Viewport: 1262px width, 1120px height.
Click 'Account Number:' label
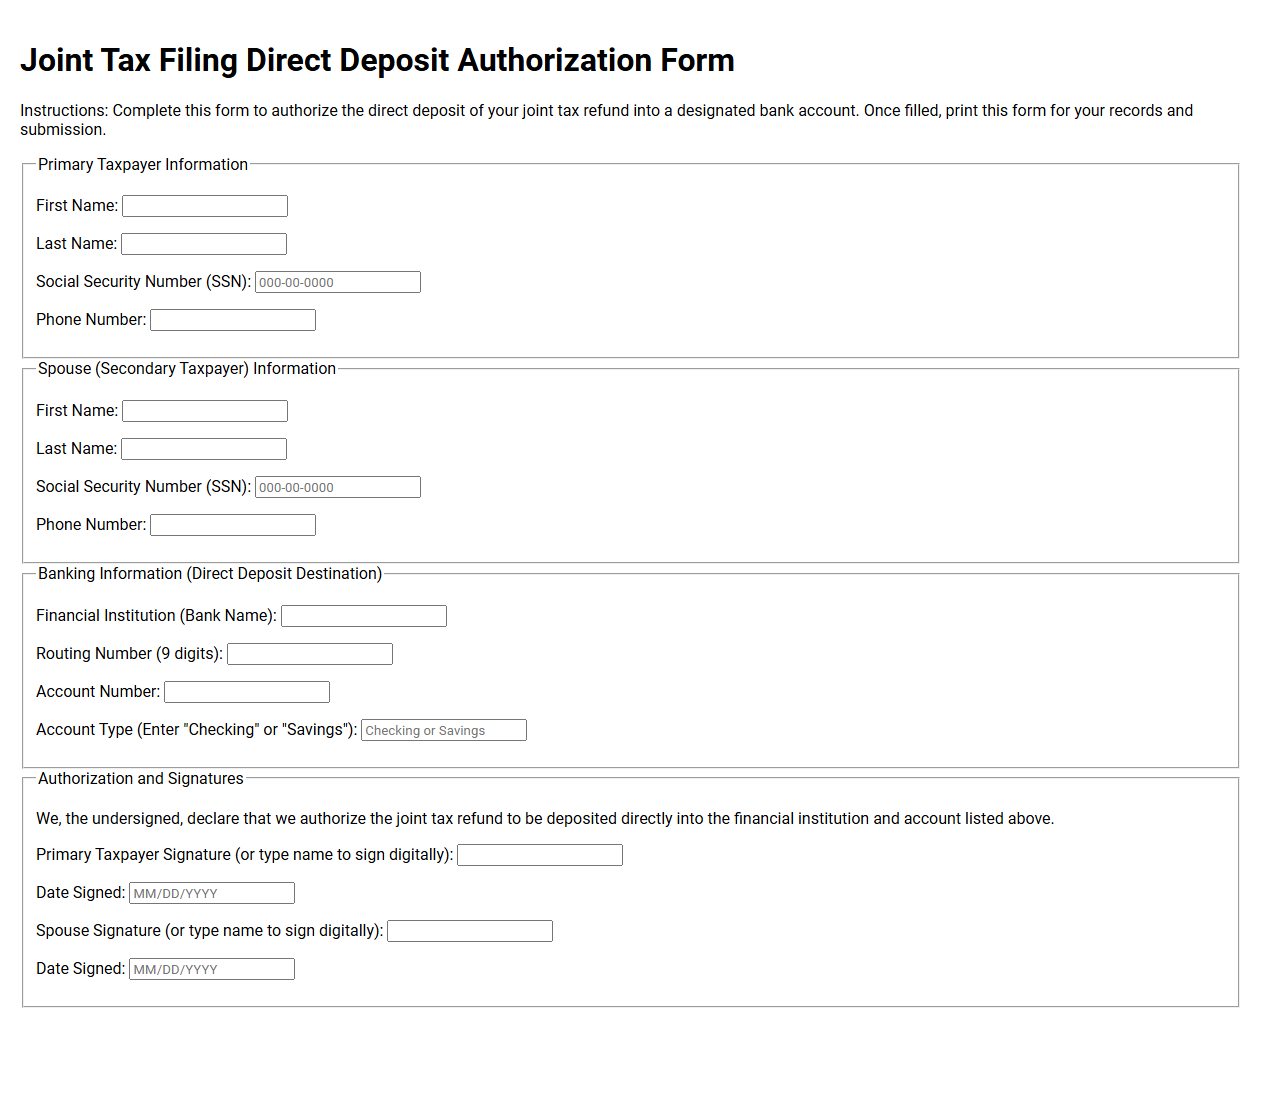98,692
